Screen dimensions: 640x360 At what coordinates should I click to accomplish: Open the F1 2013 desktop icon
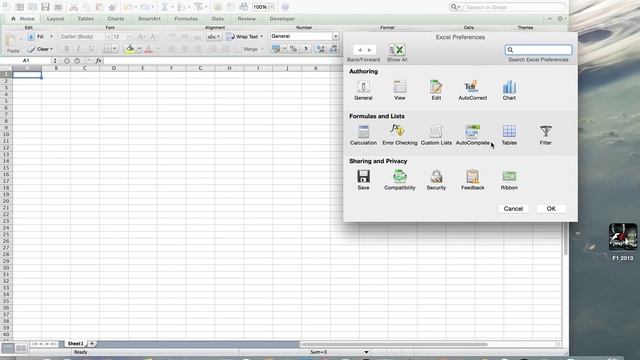tap(622, 242)
